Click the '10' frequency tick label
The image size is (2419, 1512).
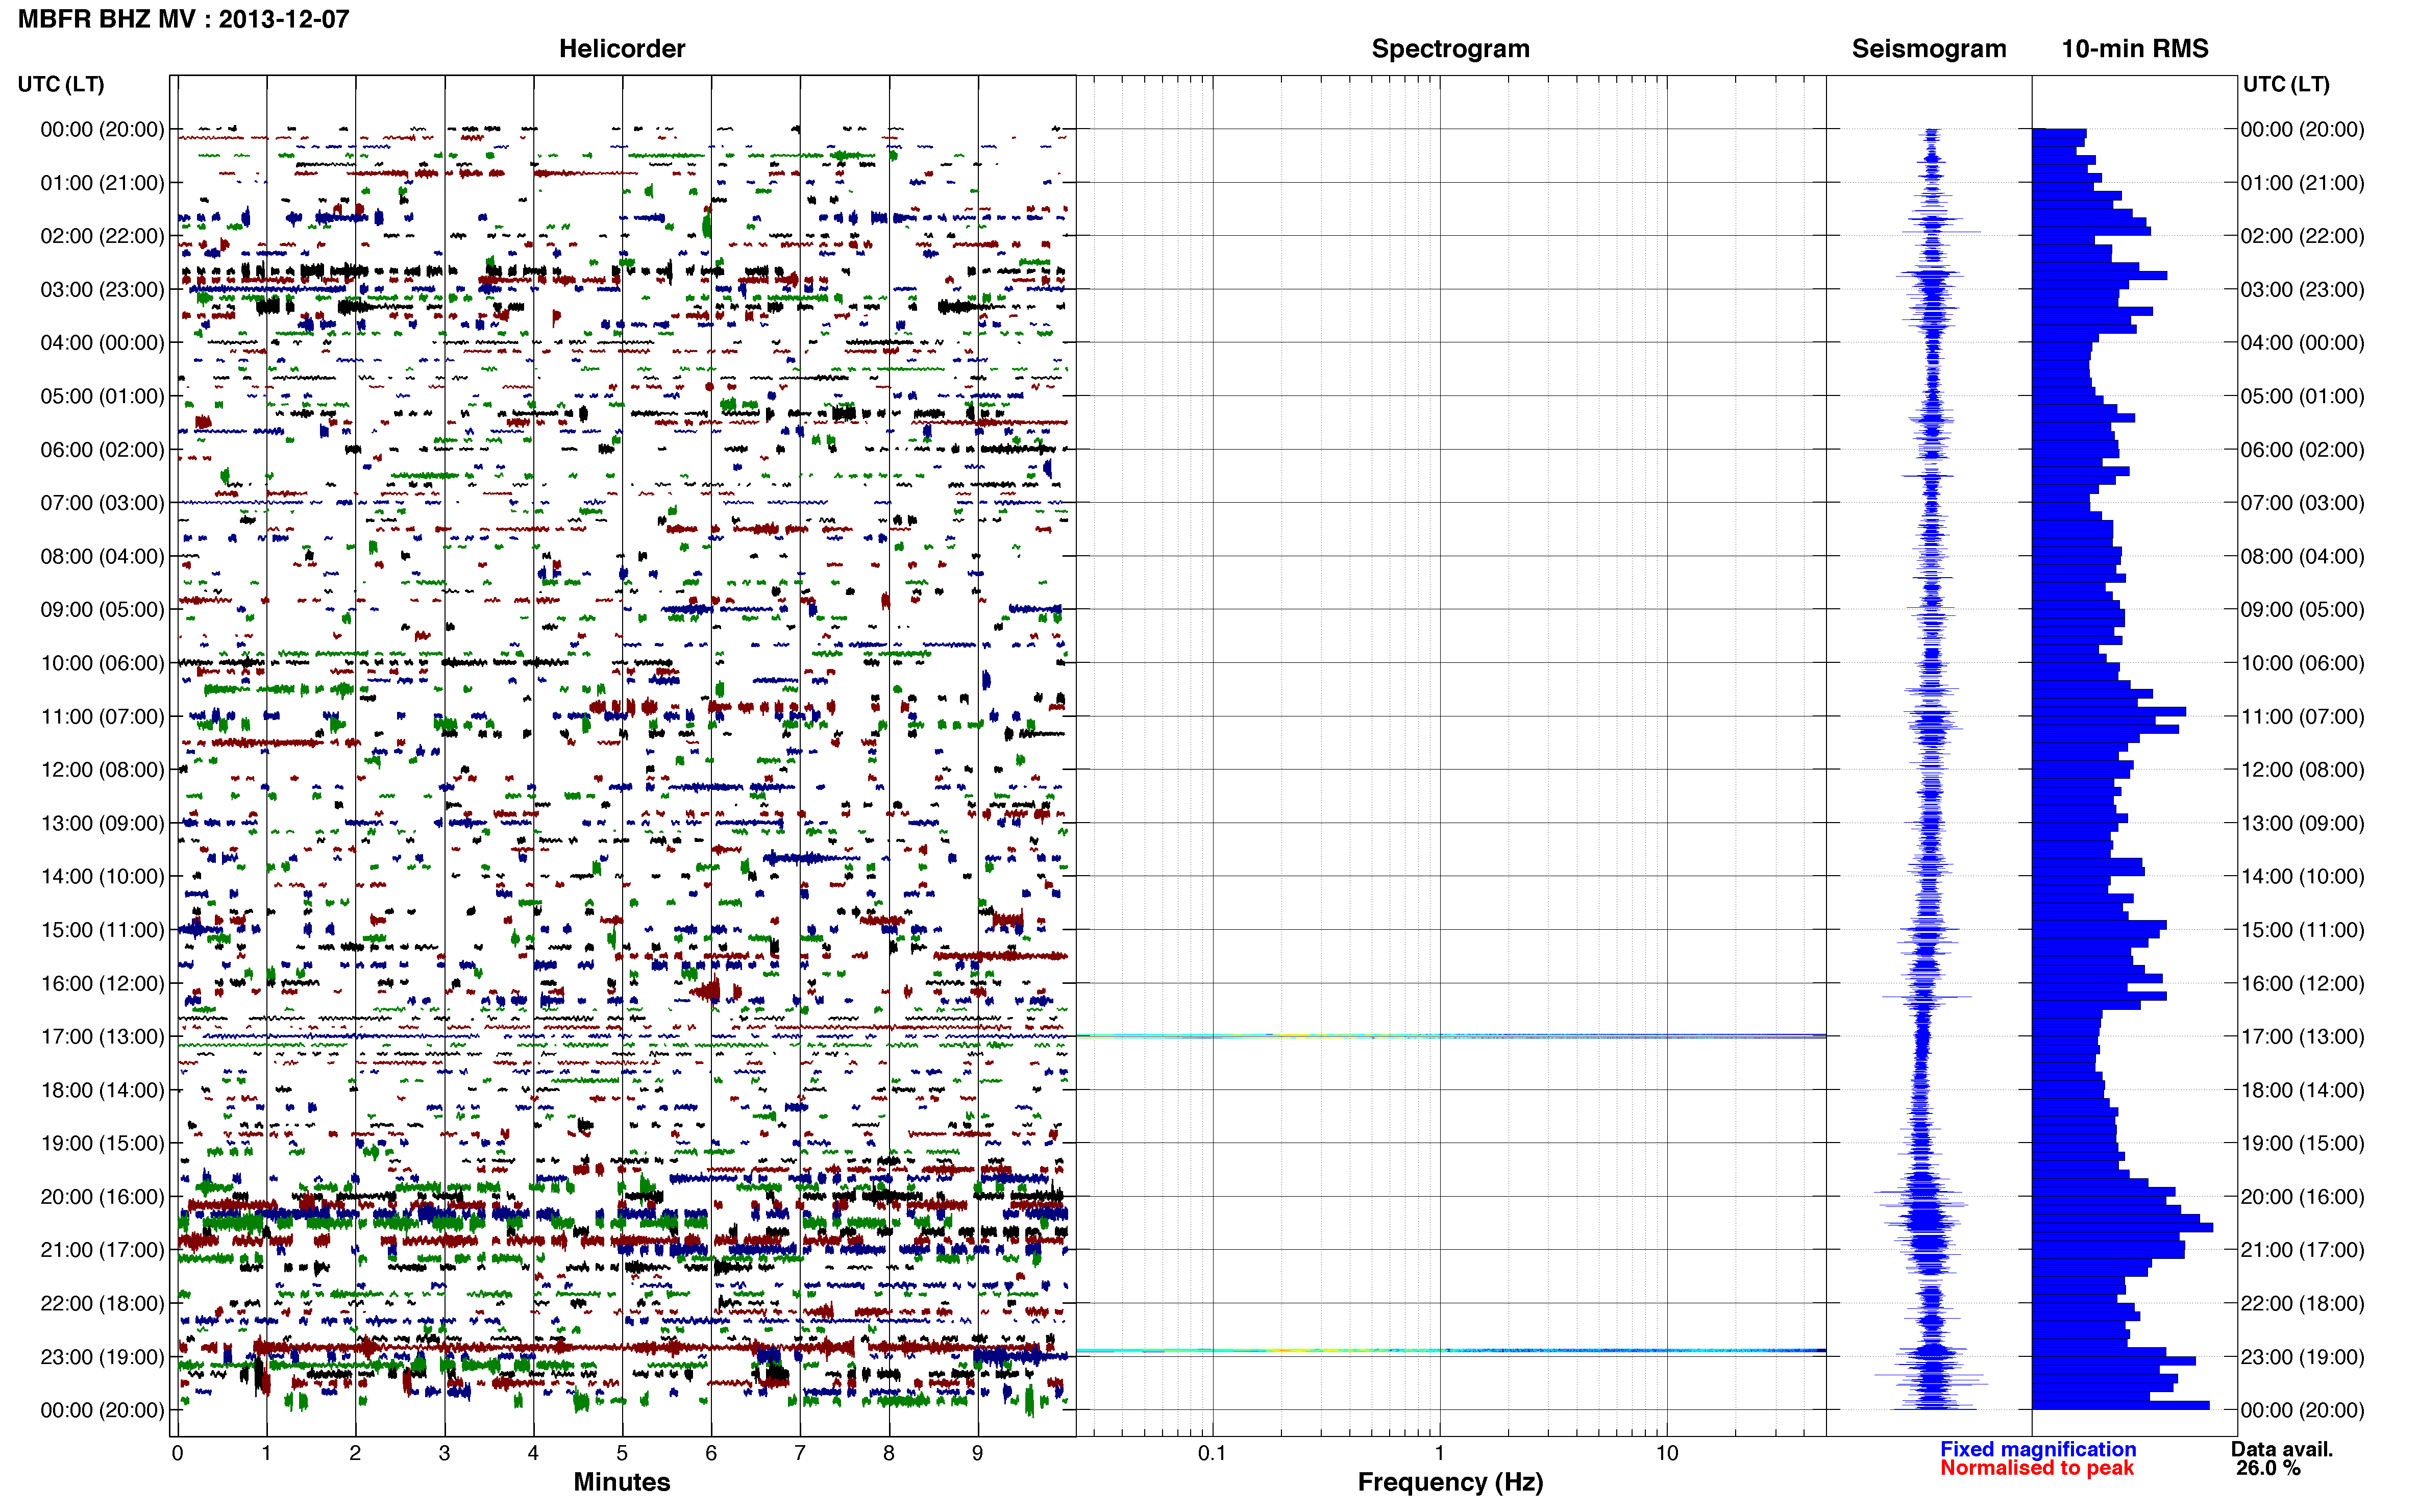point(1666,1453)
